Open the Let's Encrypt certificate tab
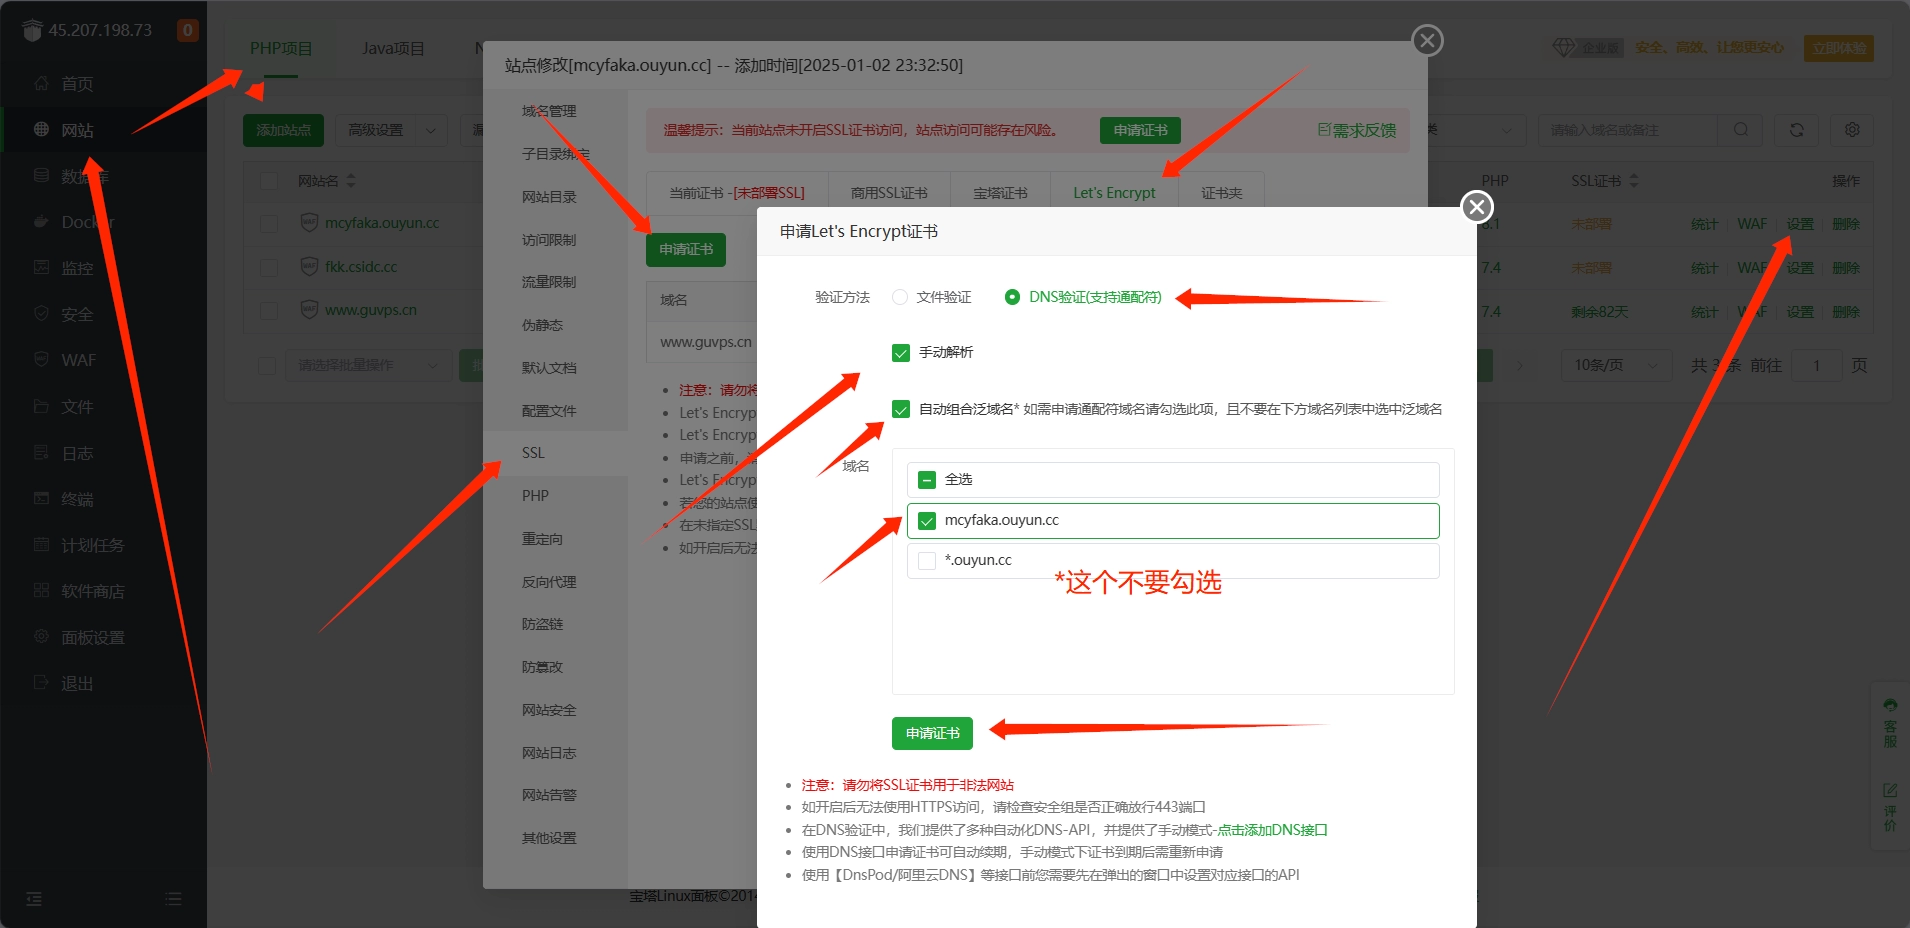The width and height of the screenshot is (1910, 928). pos(1114,192)
